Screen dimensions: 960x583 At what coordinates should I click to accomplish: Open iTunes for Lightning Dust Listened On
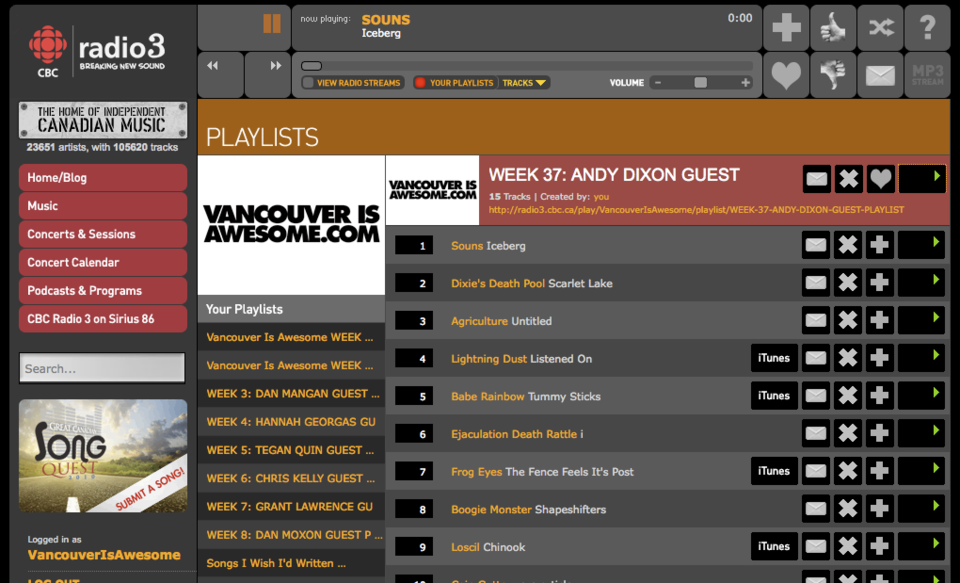click(774, 358)
